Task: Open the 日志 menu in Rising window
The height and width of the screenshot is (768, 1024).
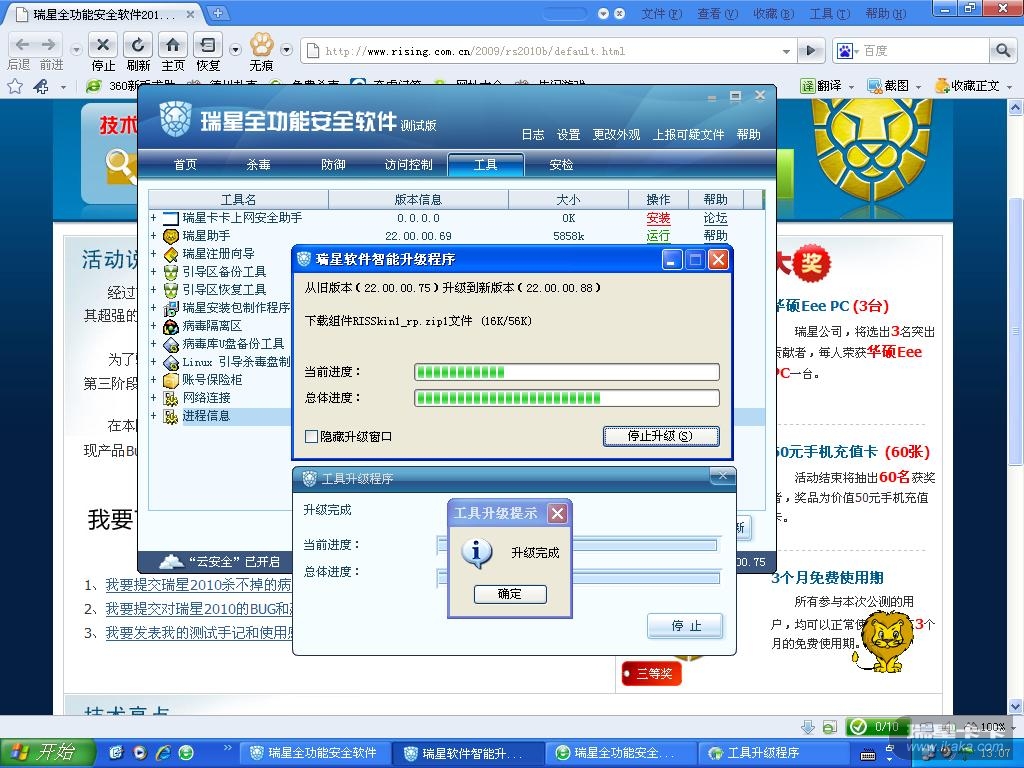Action: [532, 135]
